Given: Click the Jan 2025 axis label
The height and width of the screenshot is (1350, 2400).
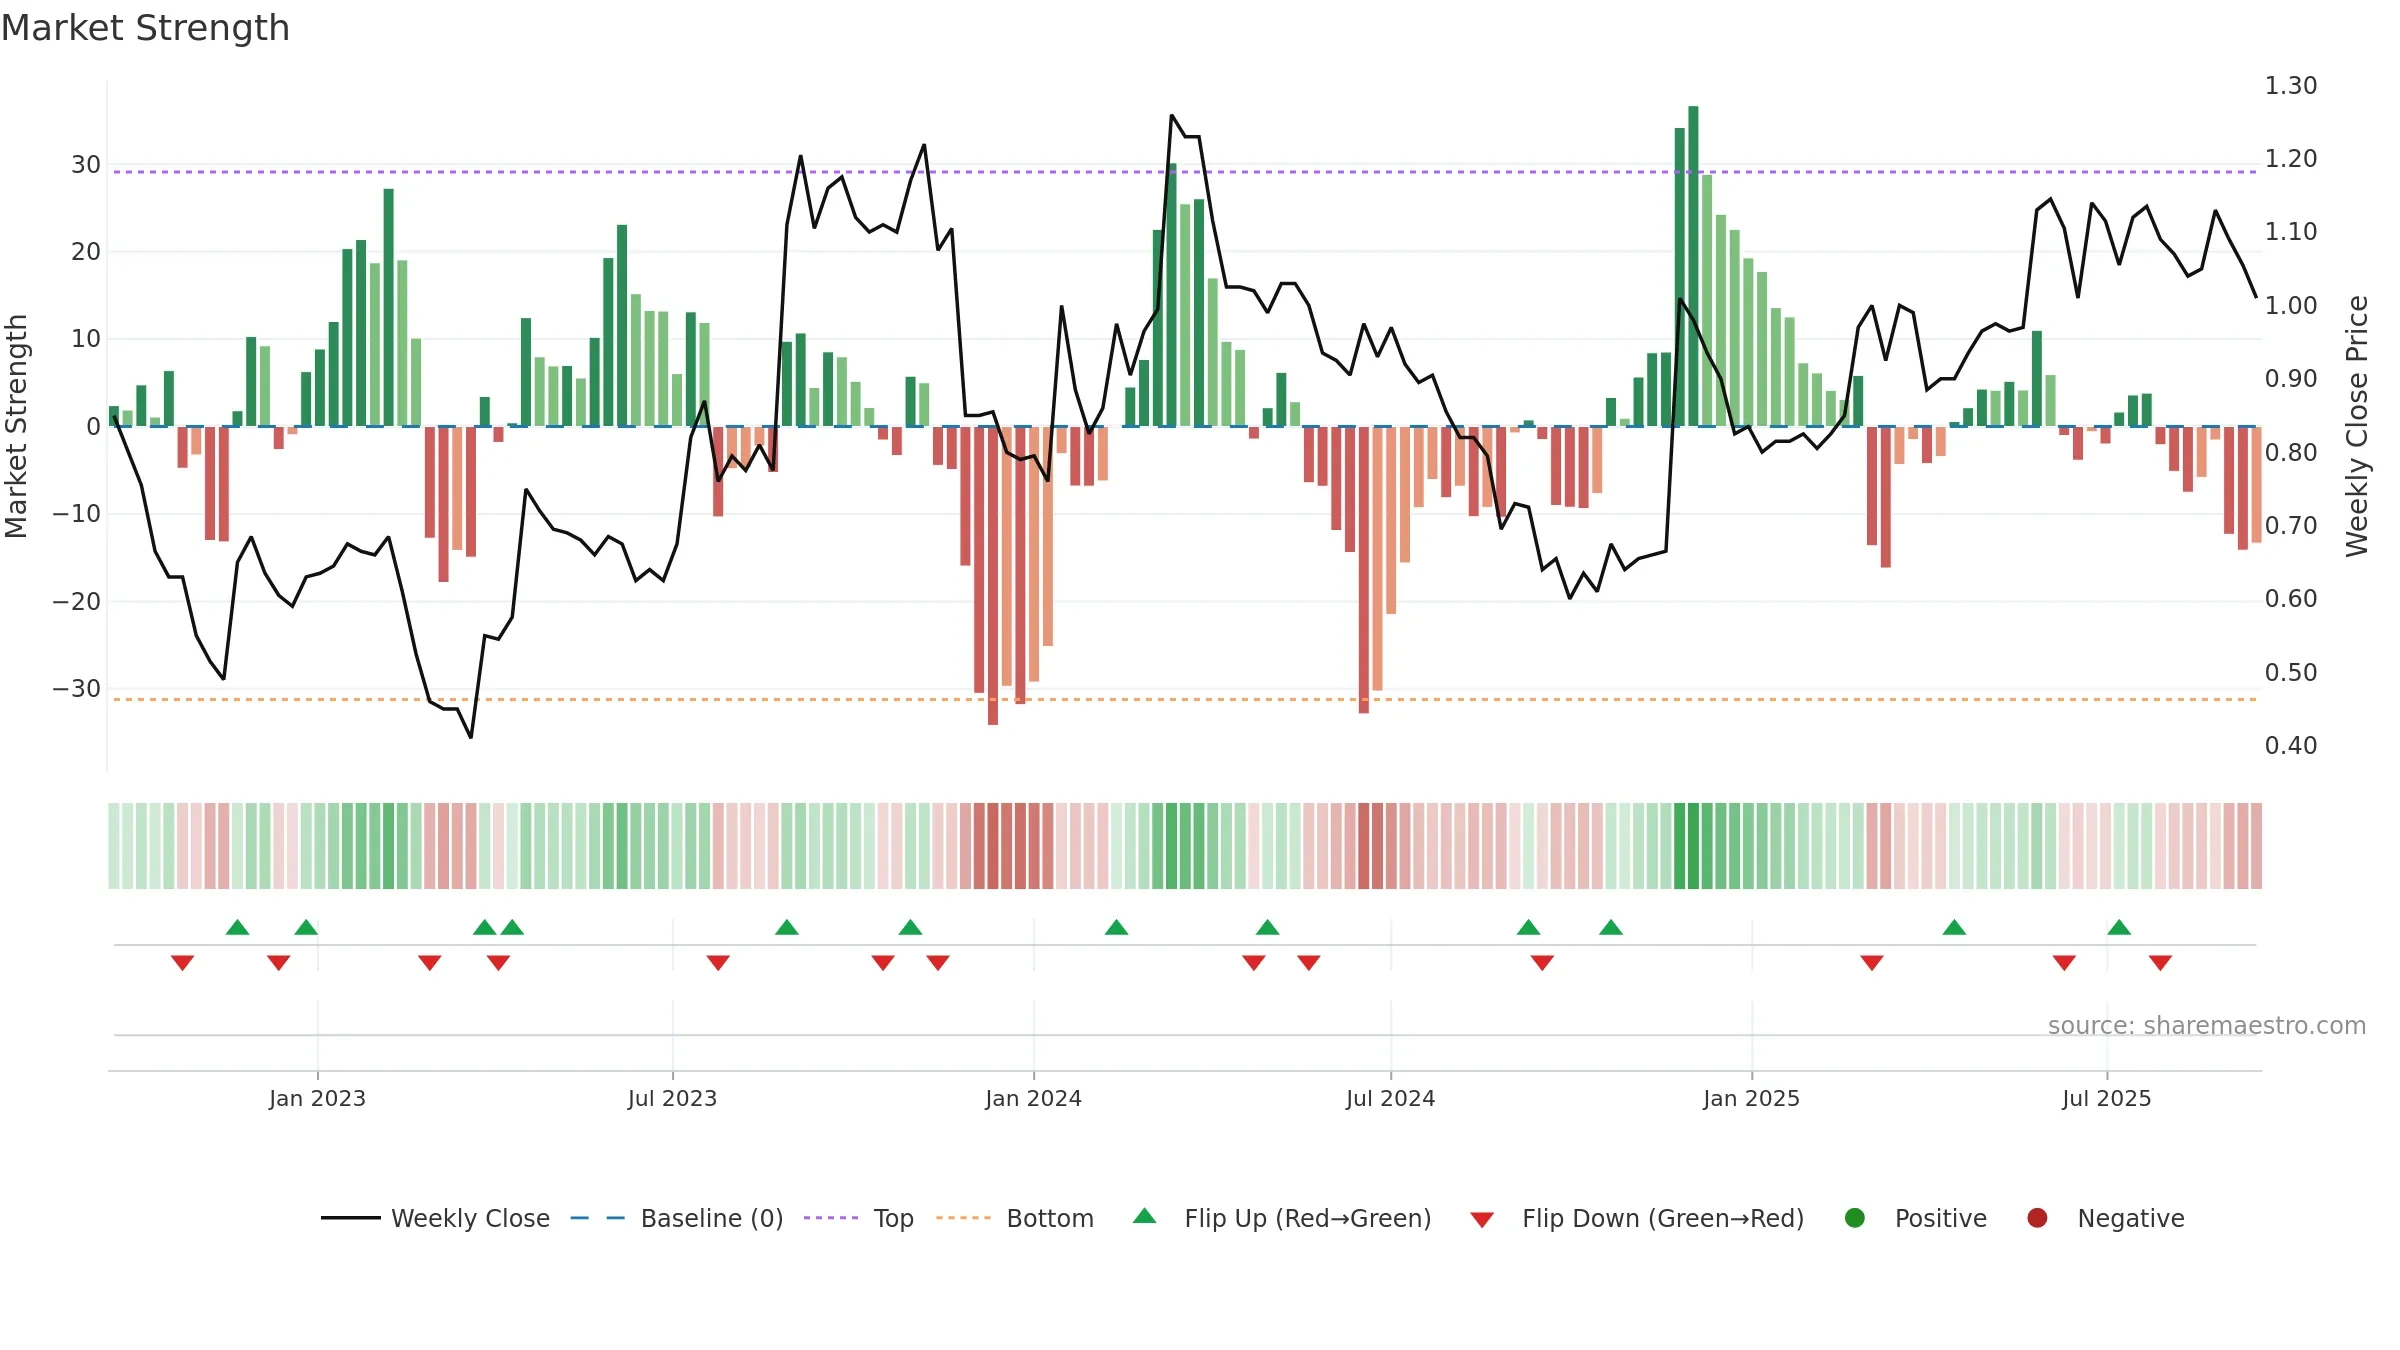Looking at the screenshot, I should click(x=1751, y=1098).
